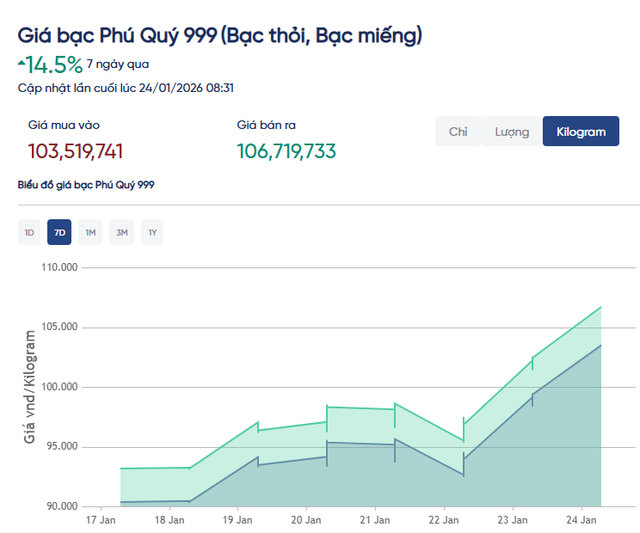Click the 24 Jan x-axis label
This screenshot has width=640, height=533.
click(580, 520)
